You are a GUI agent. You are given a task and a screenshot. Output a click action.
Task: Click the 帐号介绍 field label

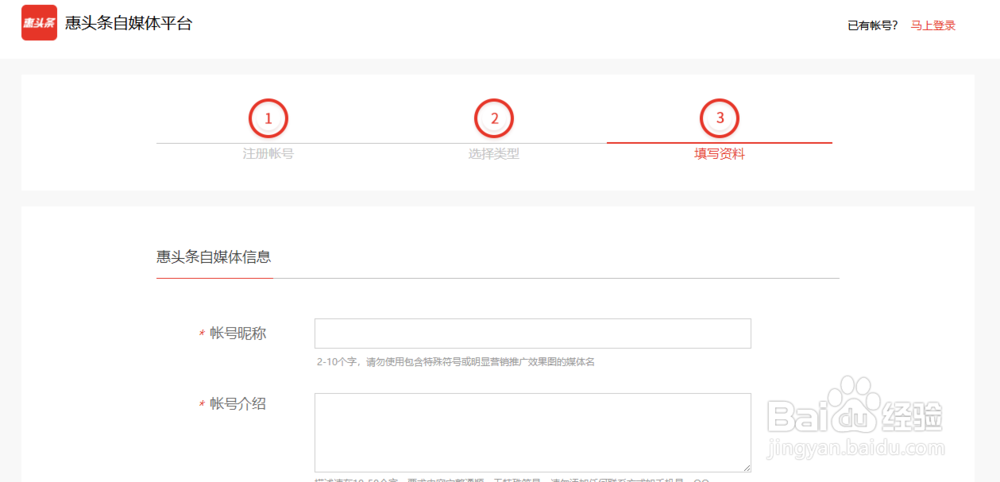(238, 404)
